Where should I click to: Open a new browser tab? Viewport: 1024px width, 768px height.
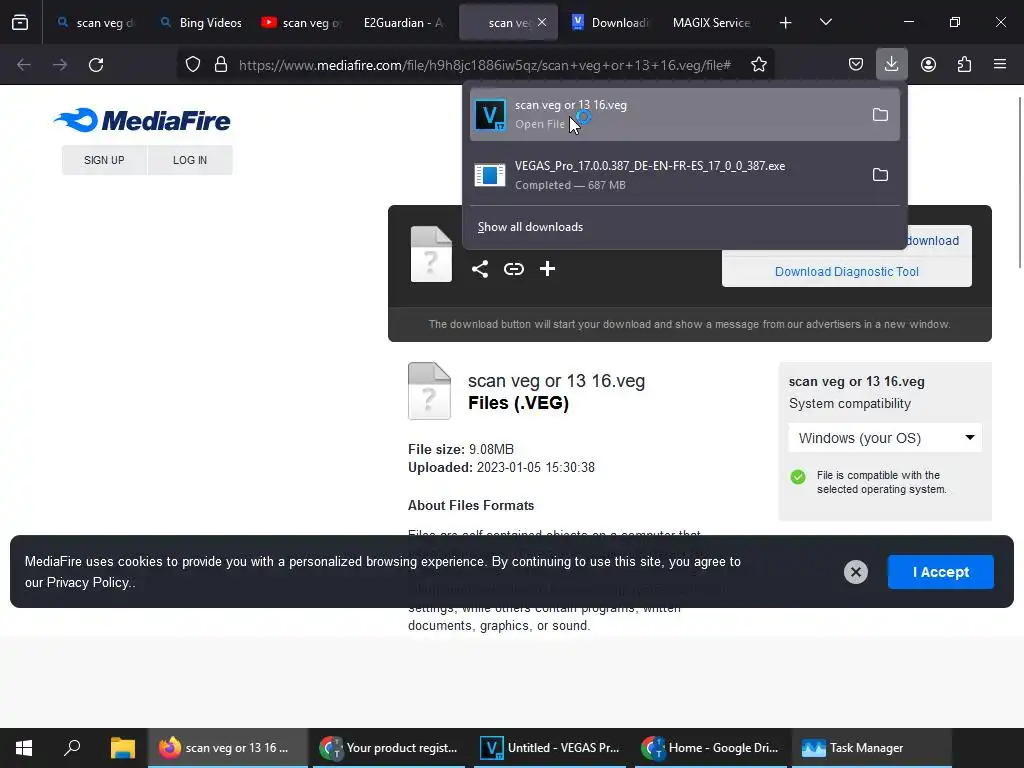click(x=786, y=23)
